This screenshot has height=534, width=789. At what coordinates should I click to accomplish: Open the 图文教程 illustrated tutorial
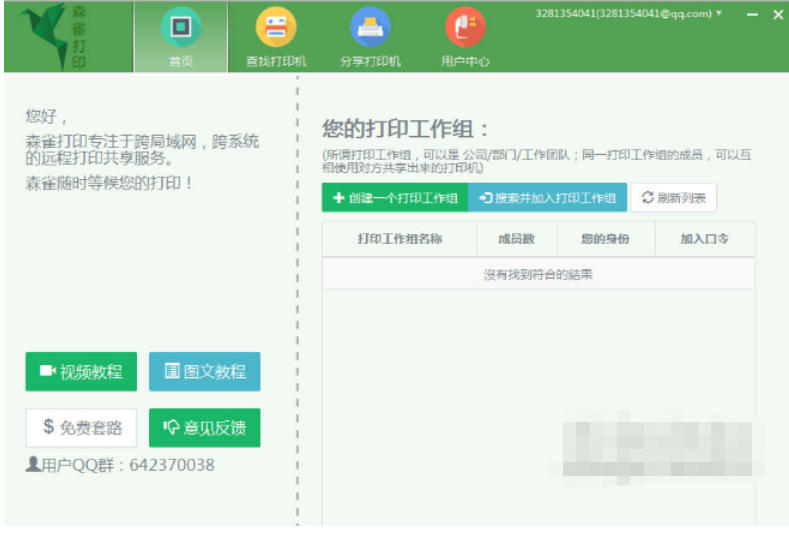click(x=204, y=372)
